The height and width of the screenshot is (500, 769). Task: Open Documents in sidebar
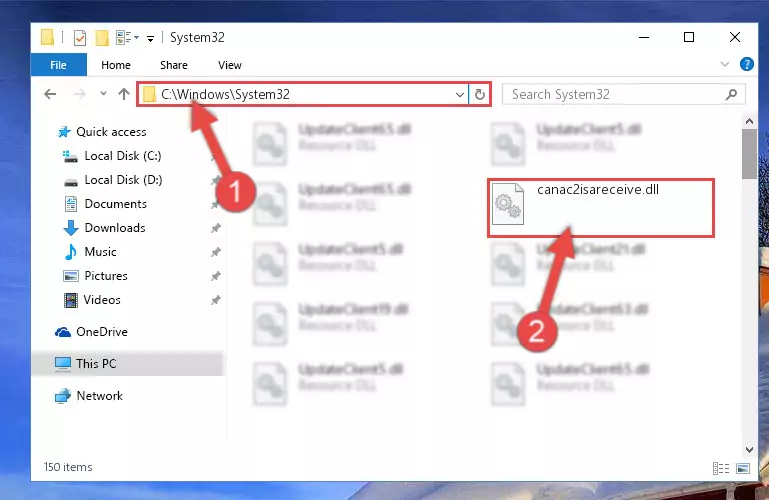coord(115,204)
